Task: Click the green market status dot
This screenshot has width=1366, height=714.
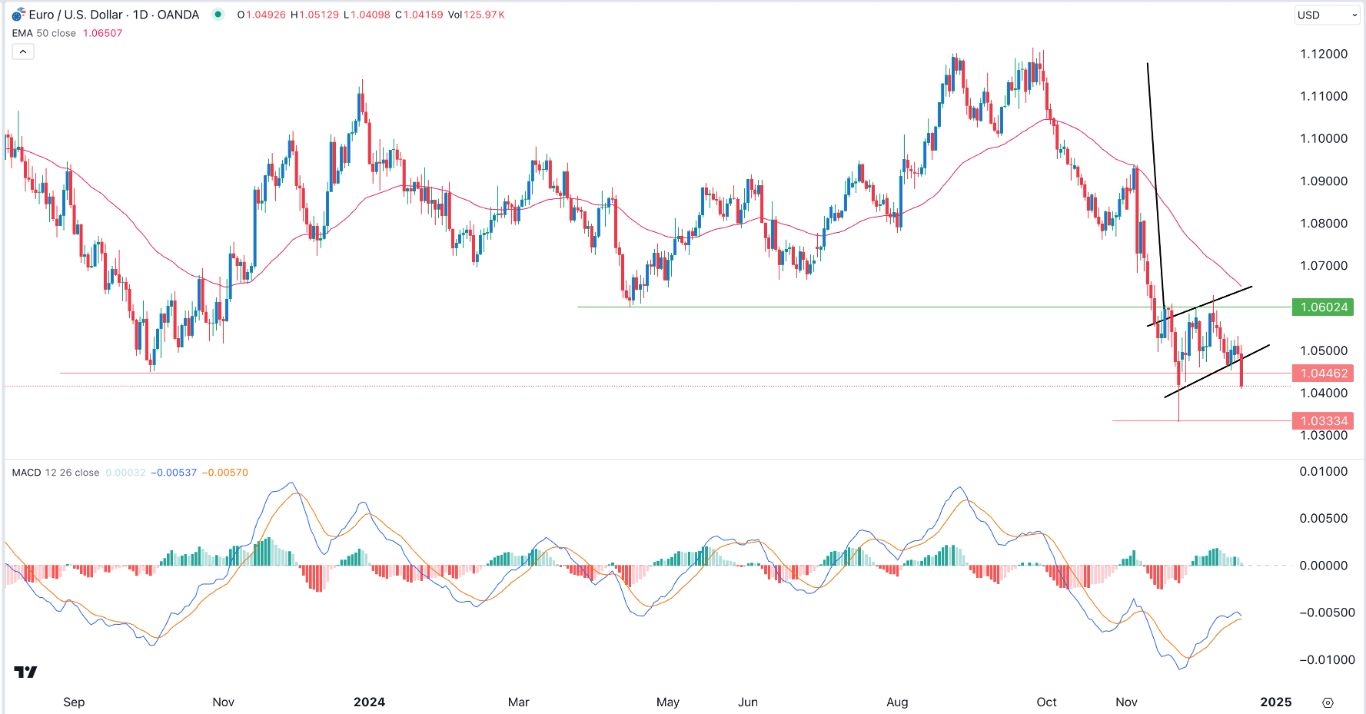Action: [219, 15]
